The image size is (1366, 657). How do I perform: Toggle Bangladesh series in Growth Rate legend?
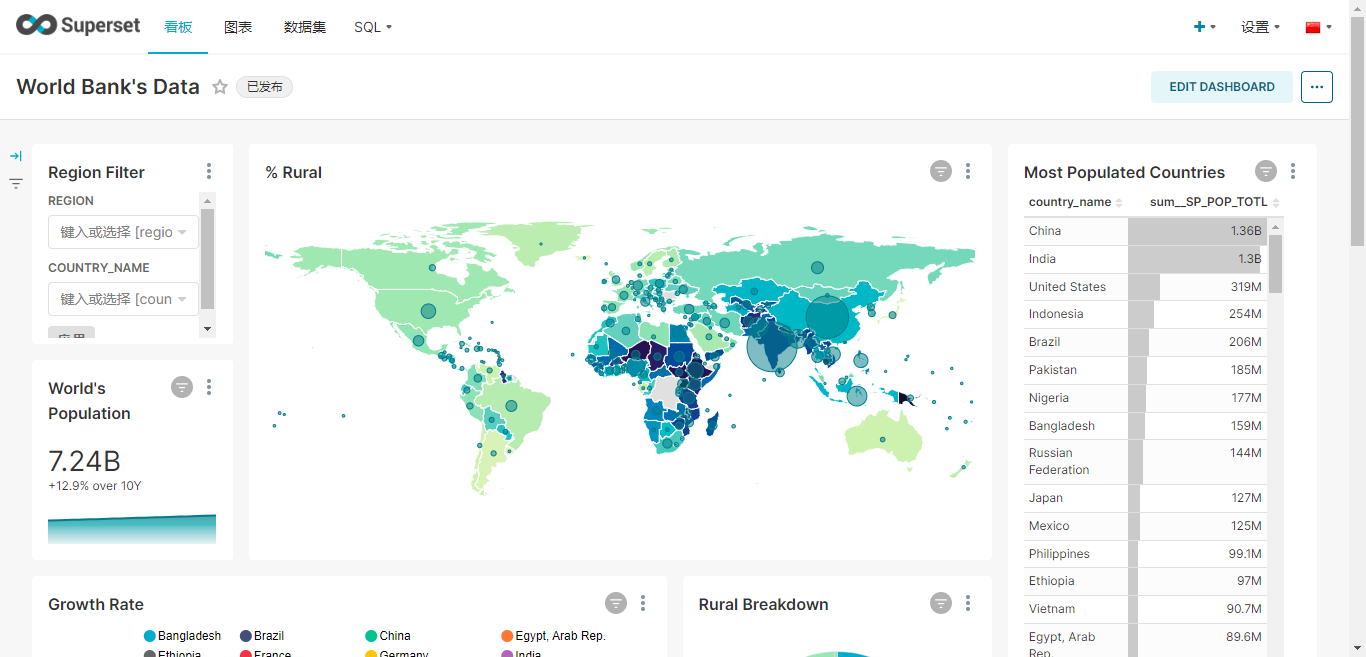[182, 636]
